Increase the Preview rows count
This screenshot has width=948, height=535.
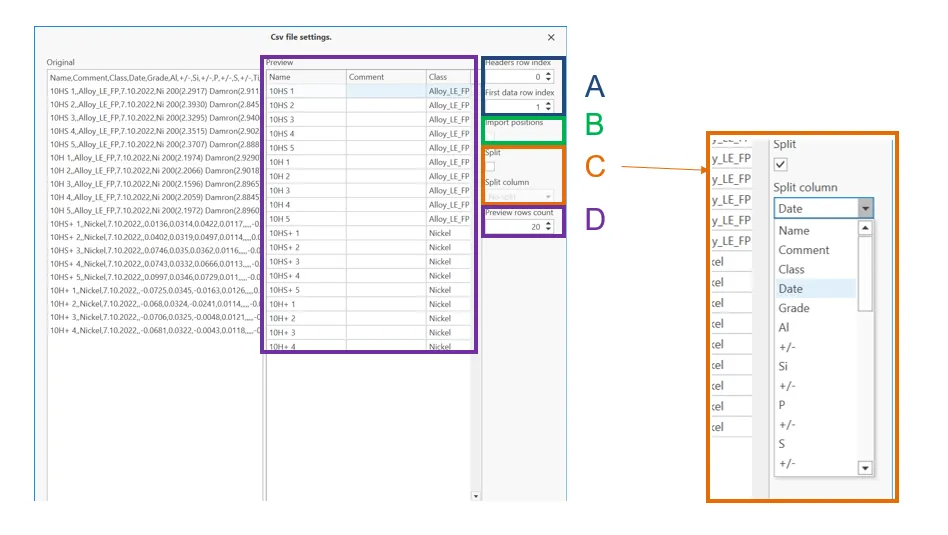[548, 224]
